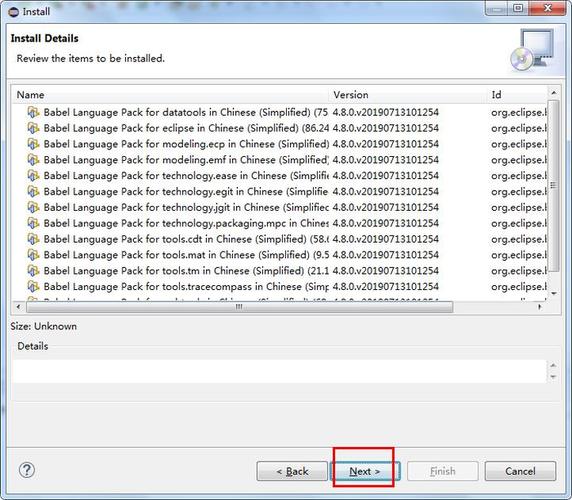Screen dimensions: 572x500
Task: Click the Details box scroll up arrow
Action: tap(553, 365)
